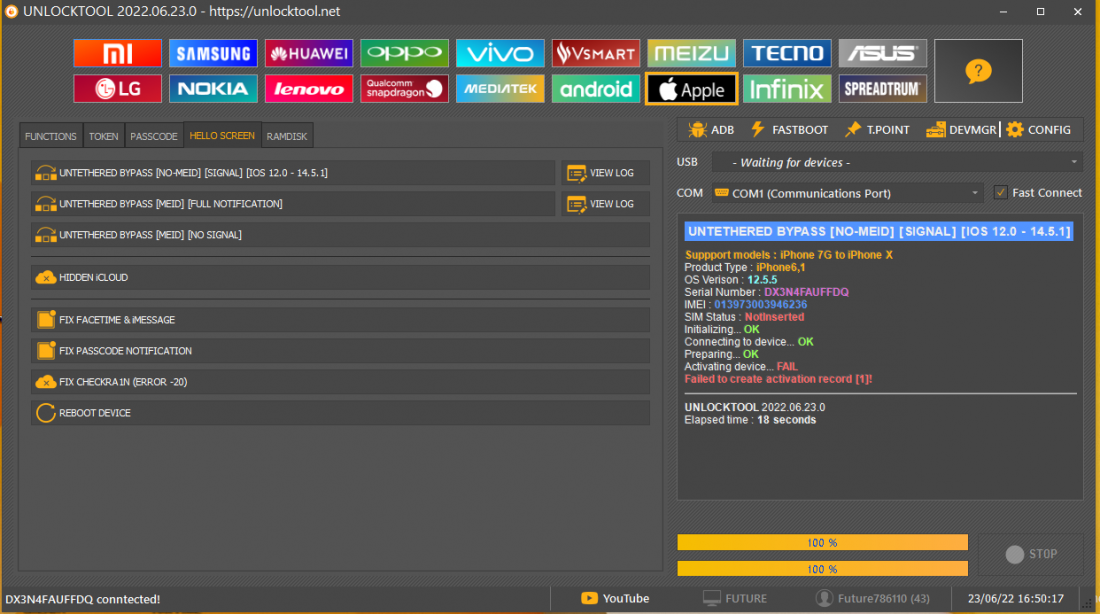
Task: Choose the Samsung brand logo
Action: (213, 53)
